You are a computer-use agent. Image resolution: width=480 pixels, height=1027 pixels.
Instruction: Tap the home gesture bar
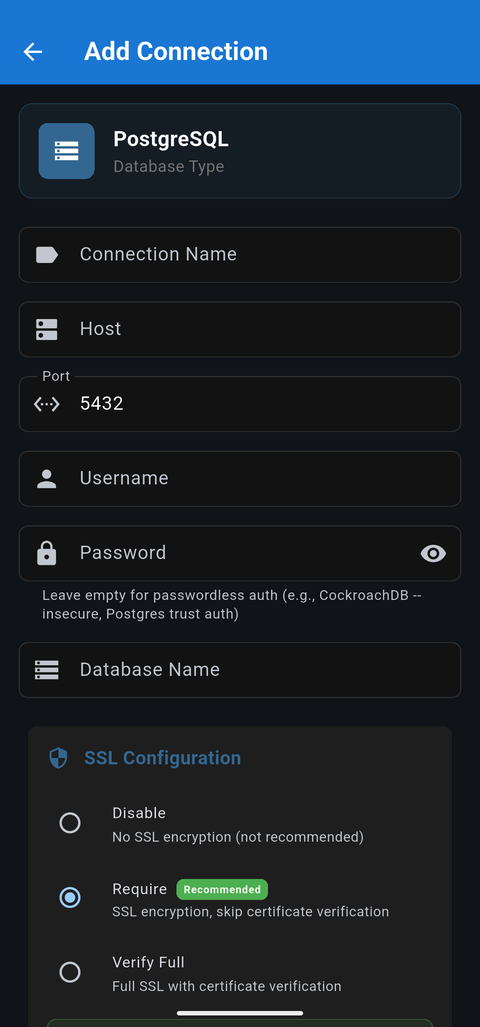point(240,1013)
